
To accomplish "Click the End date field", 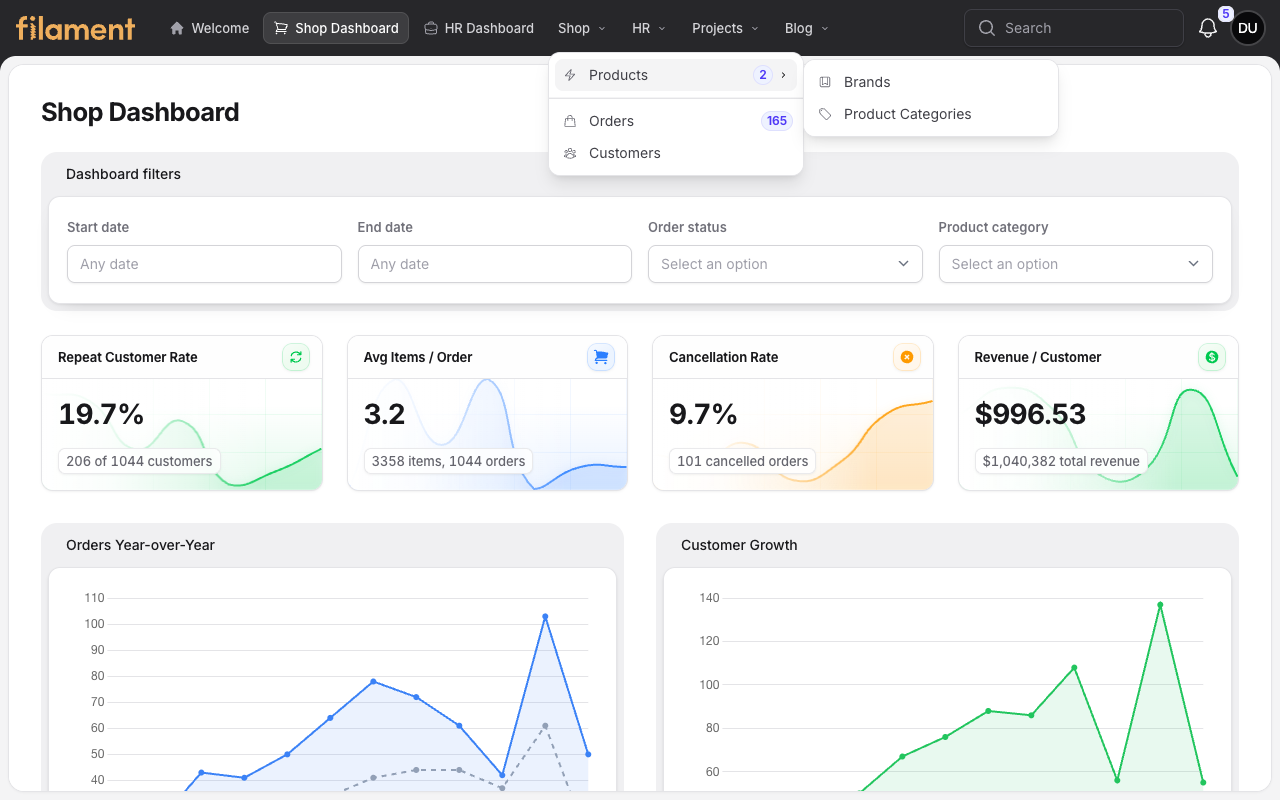I will [495, 264].
